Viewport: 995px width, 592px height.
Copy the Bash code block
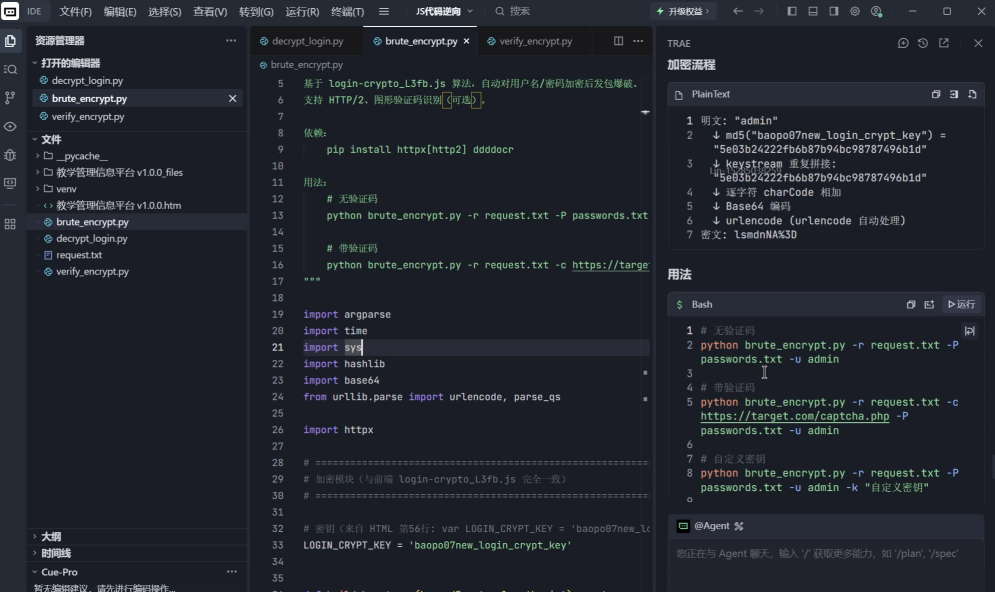[911, 305]
